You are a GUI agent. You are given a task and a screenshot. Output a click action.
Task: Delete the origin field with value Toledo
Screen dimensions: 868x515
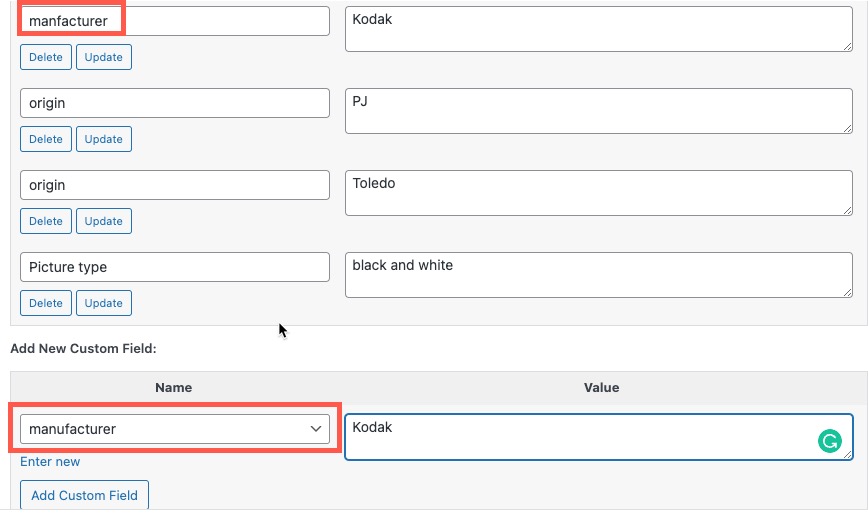(x=45, y=221)
